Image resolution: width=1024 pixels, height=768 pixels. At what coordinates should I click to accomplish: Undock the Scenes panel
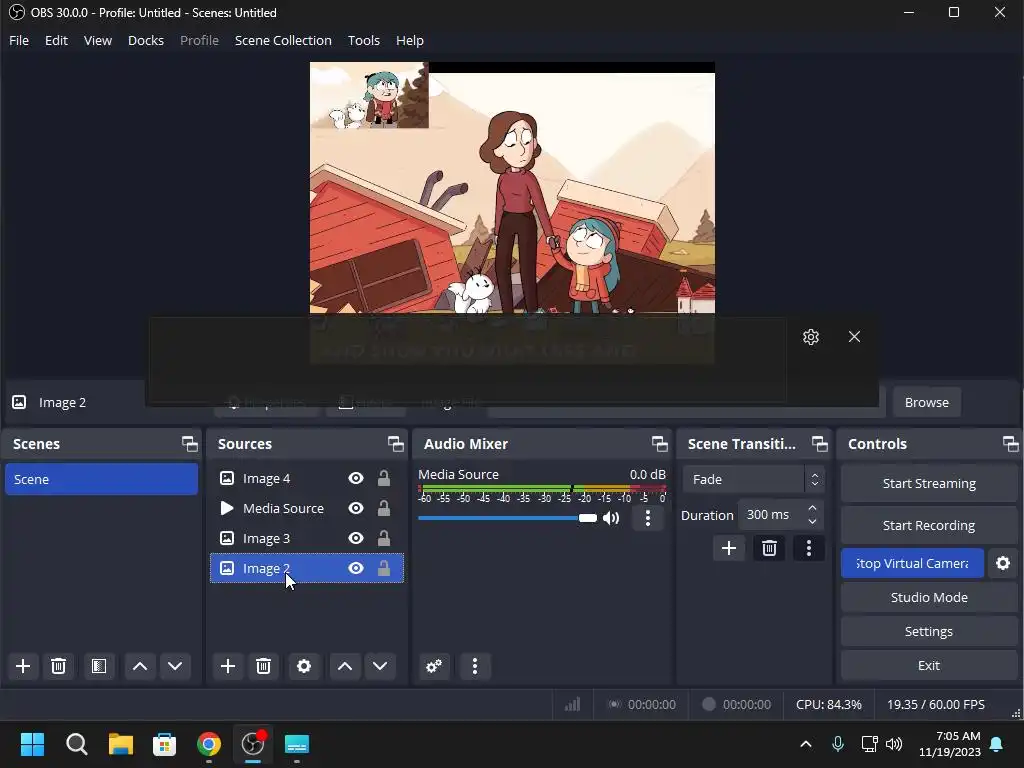[189, 444]
